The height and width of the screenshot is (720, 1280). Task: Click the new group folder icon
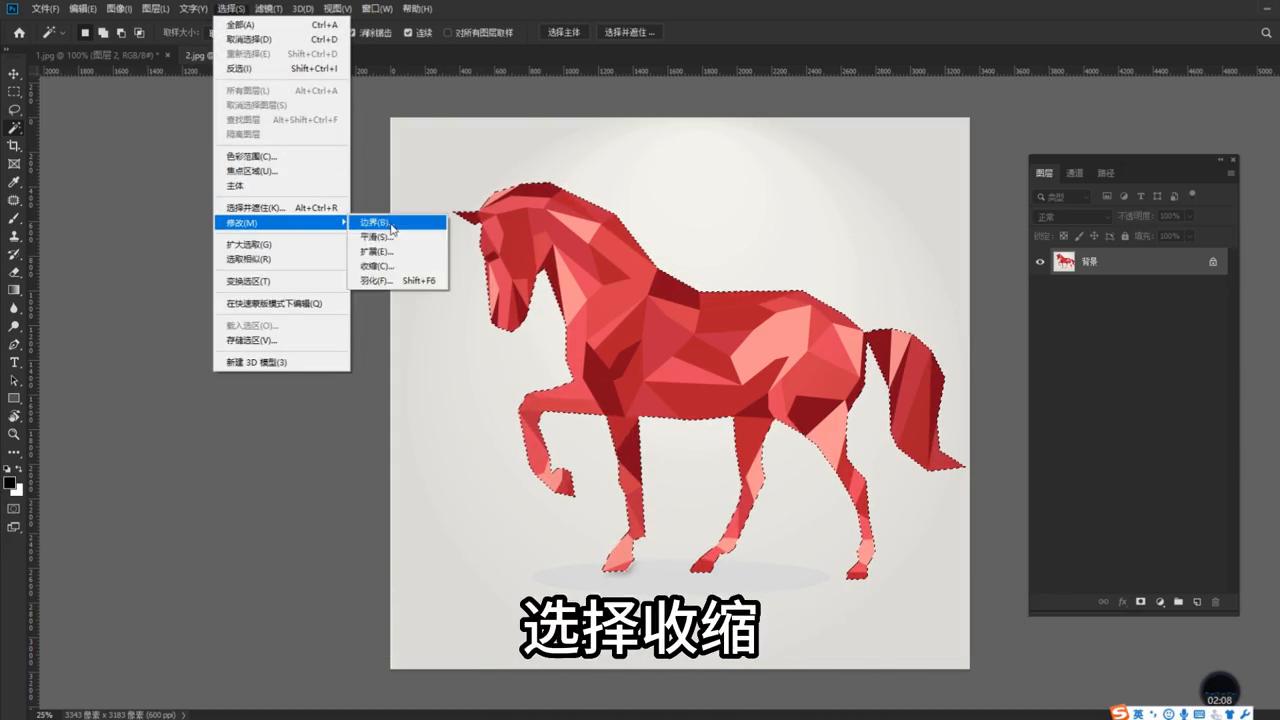tap(1178, 602)
